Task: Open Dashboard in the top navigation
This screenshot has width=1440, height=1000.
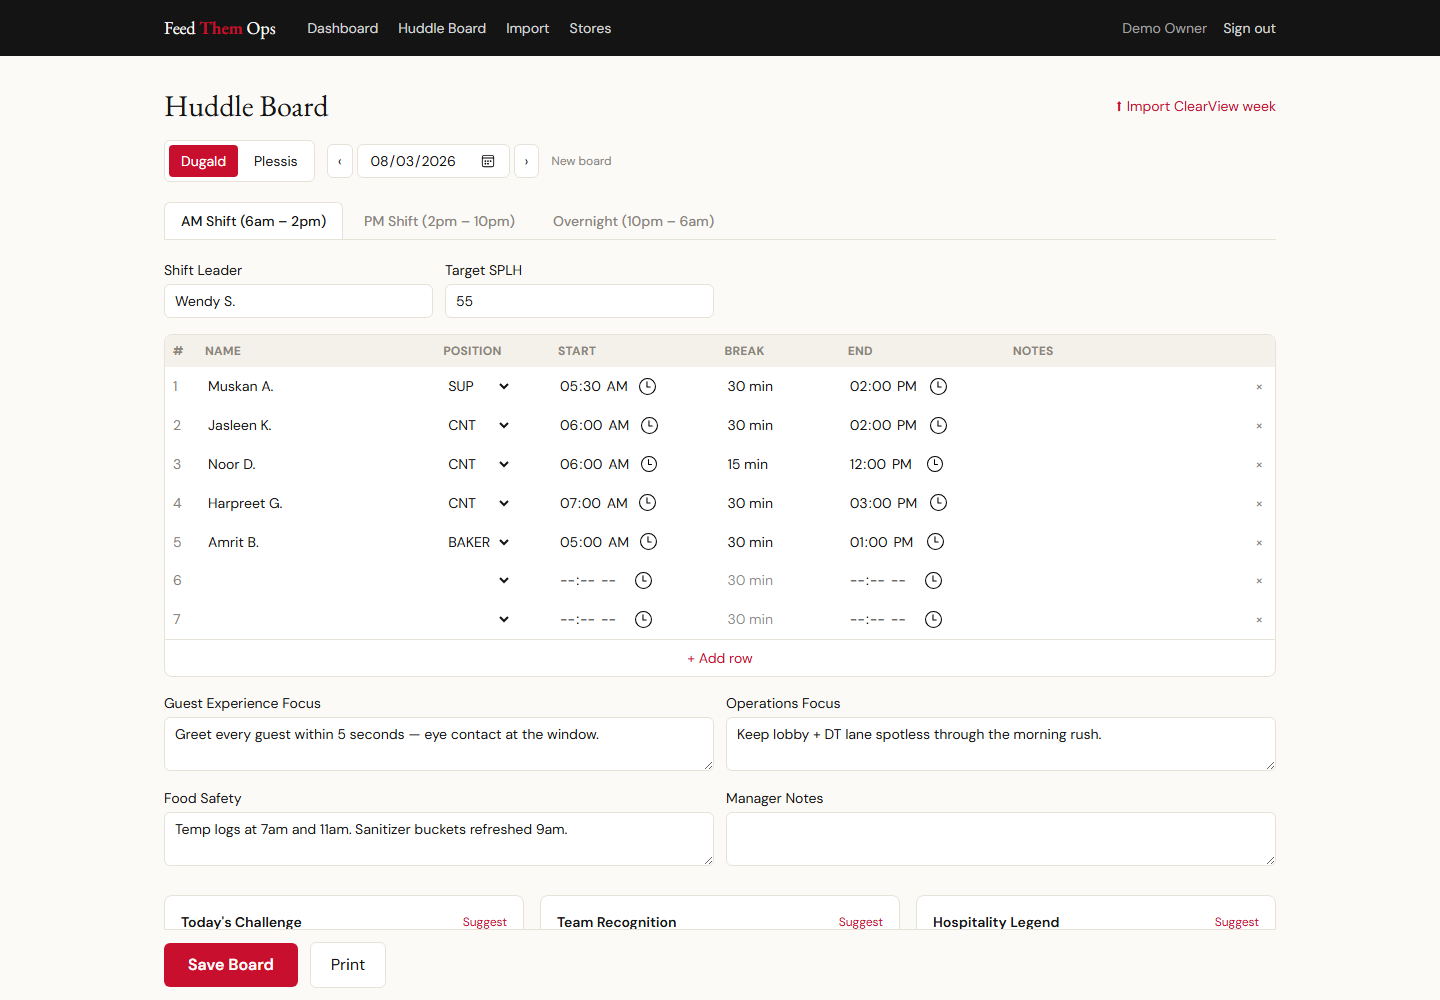Action: (342, 28)
